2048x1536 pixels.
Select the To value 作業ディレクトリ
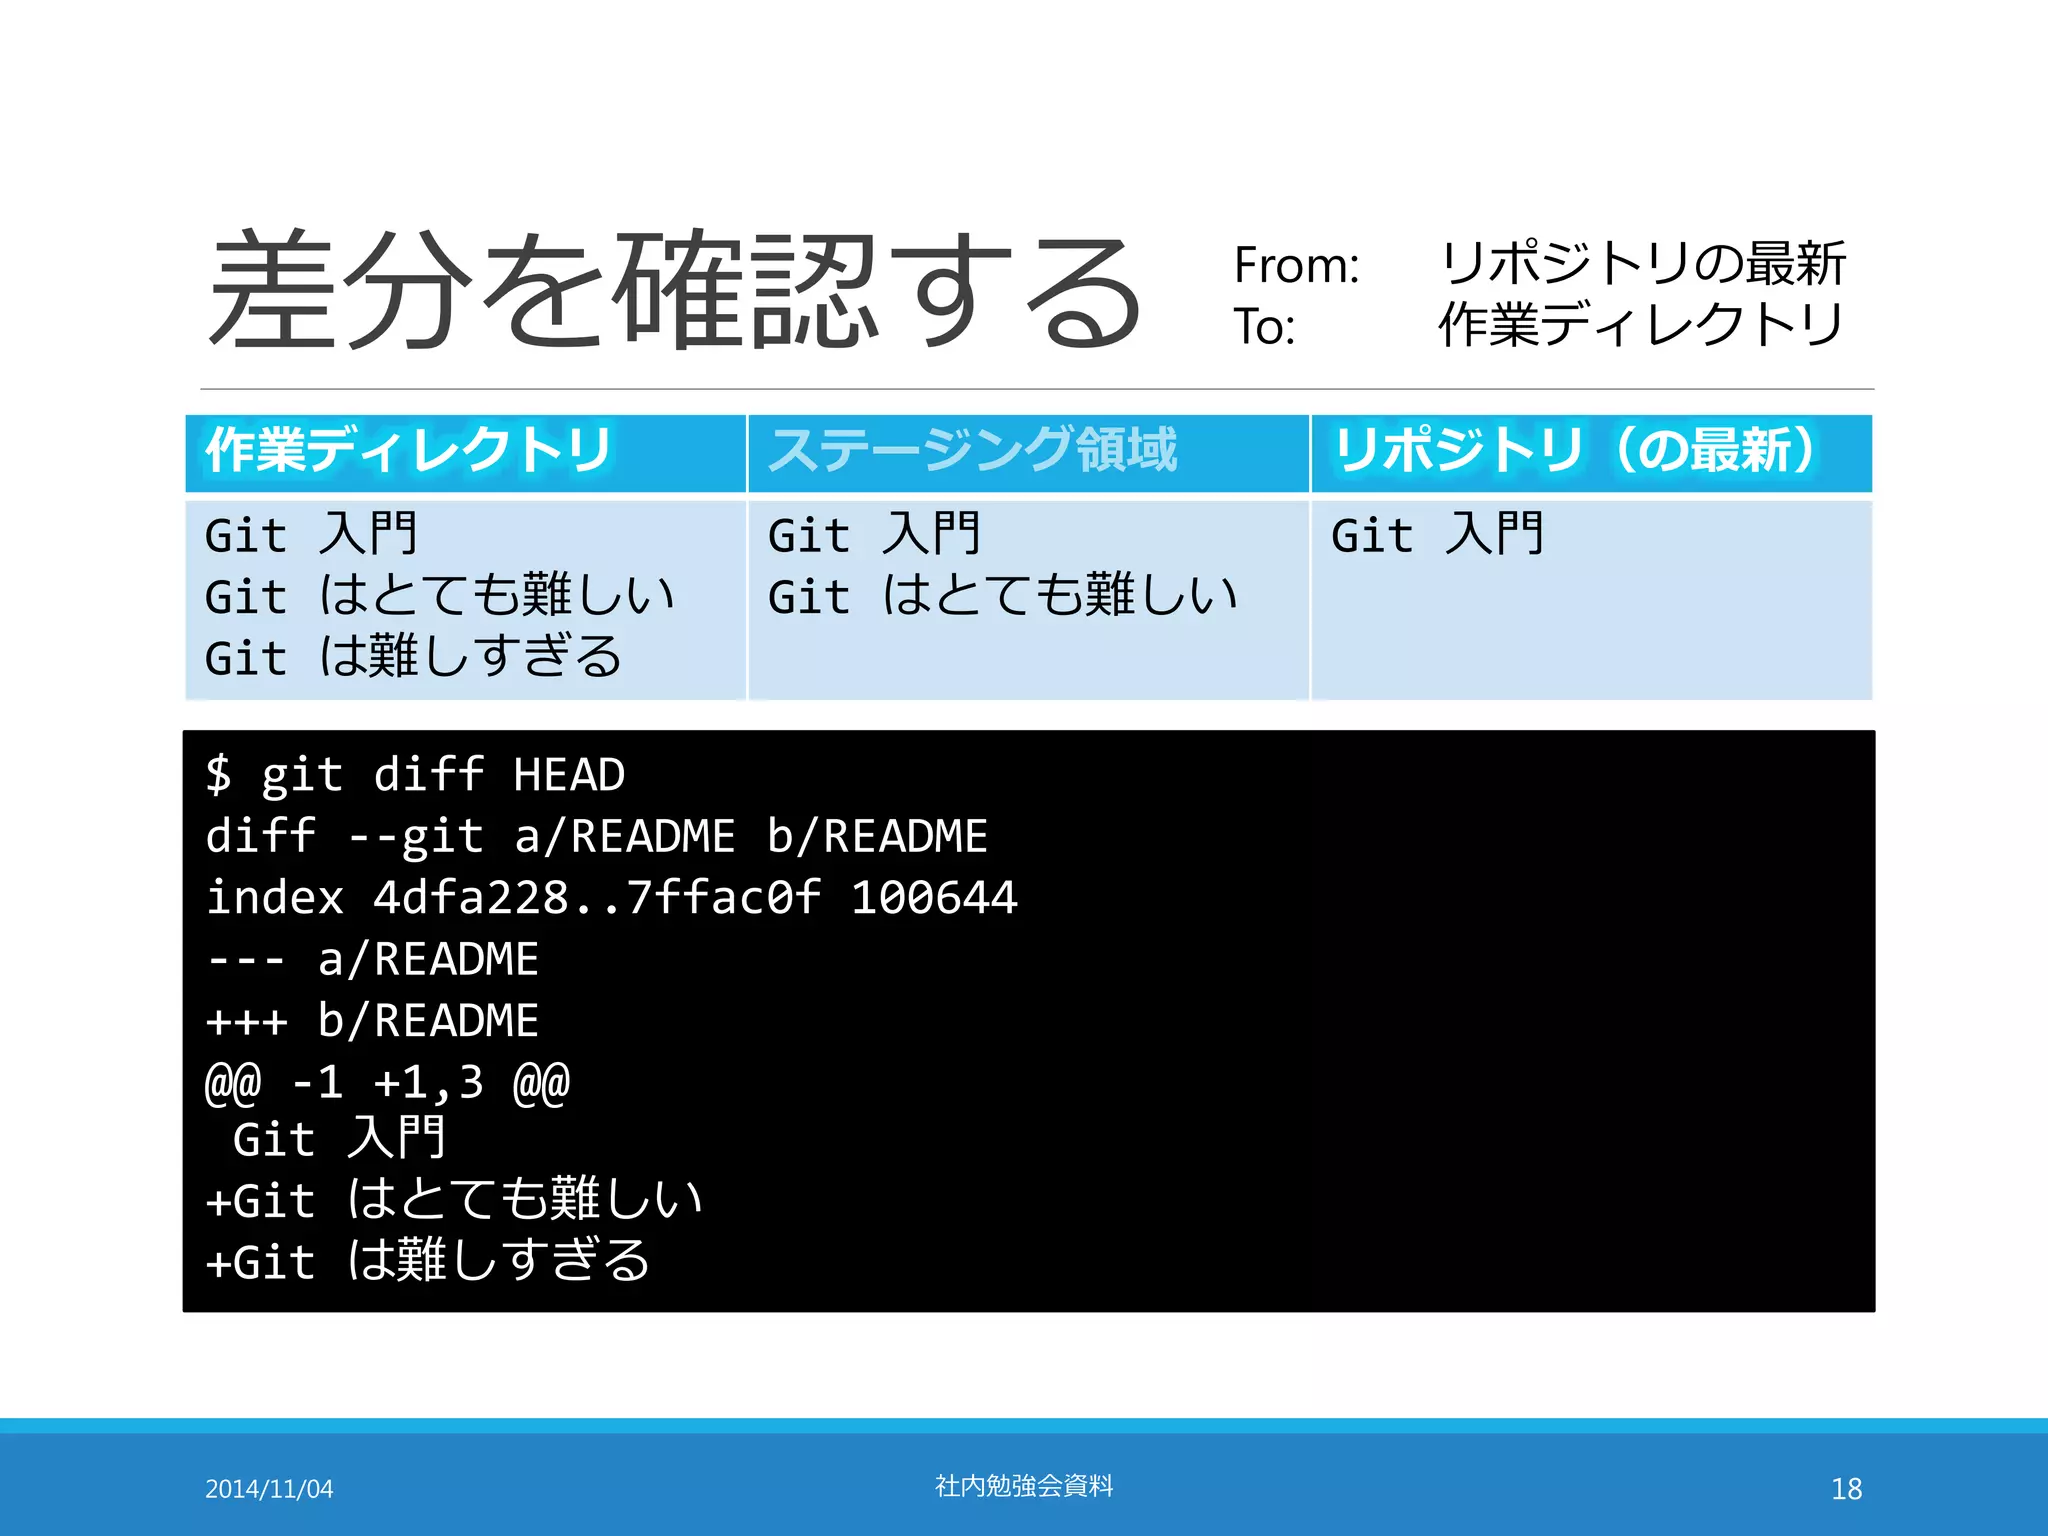[1640, 324]
